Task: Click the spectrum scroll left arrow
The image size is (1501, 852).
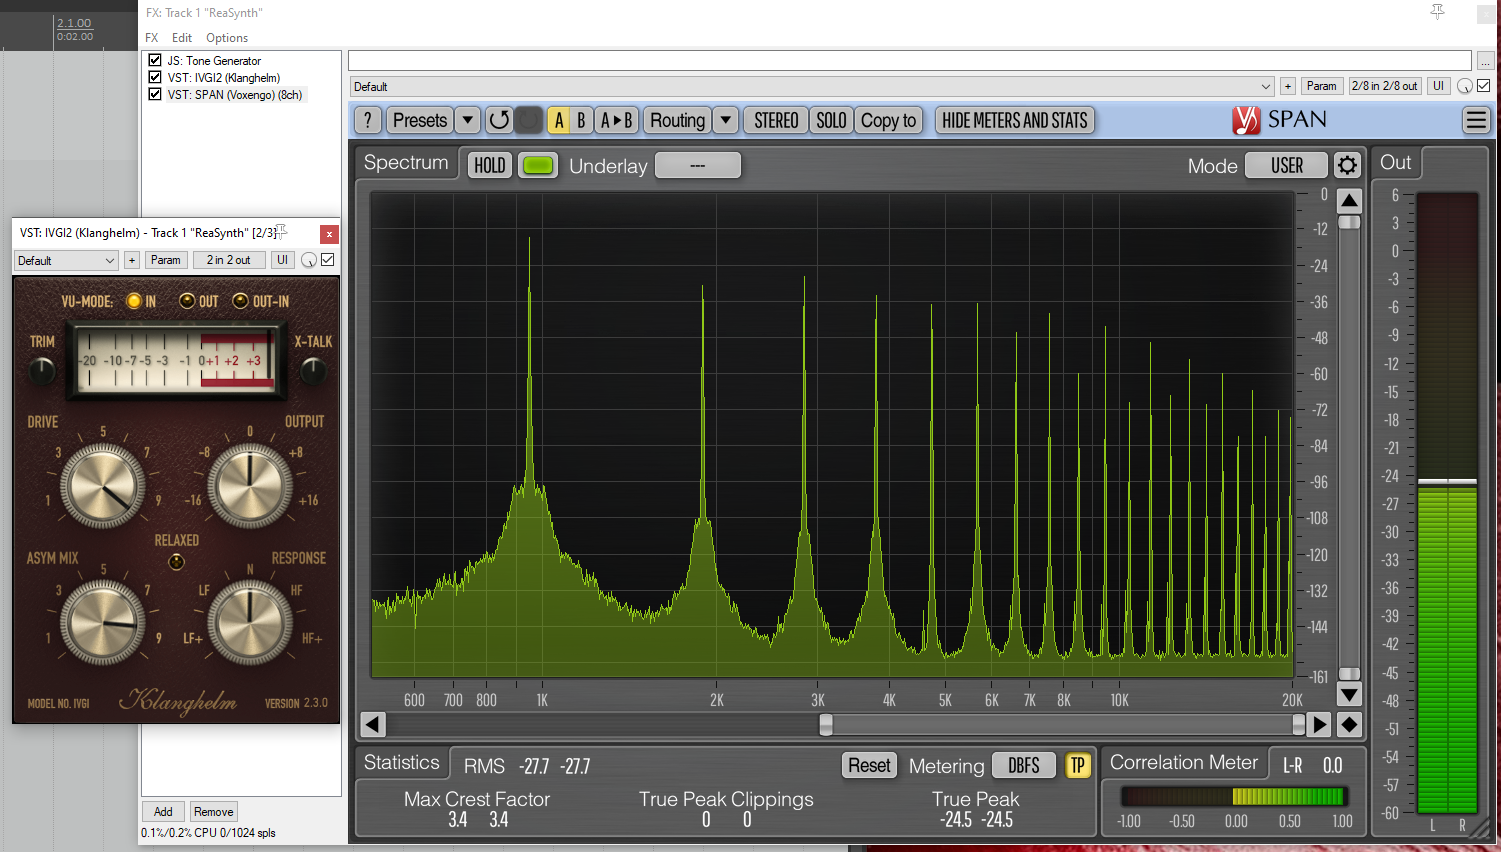Action: coord(373,724)
